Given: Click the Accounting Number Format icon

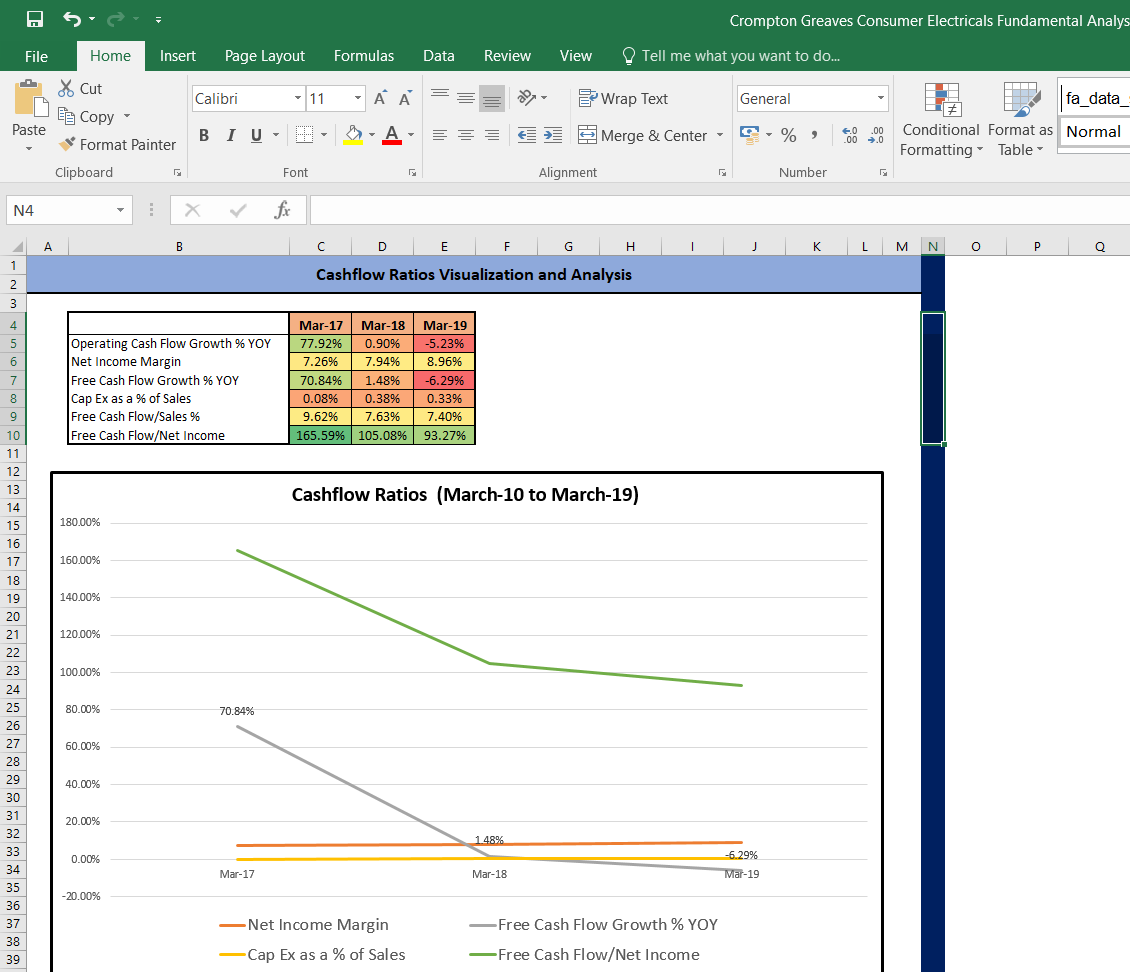Looking at the screenshot, I should (x=749, y=135).
